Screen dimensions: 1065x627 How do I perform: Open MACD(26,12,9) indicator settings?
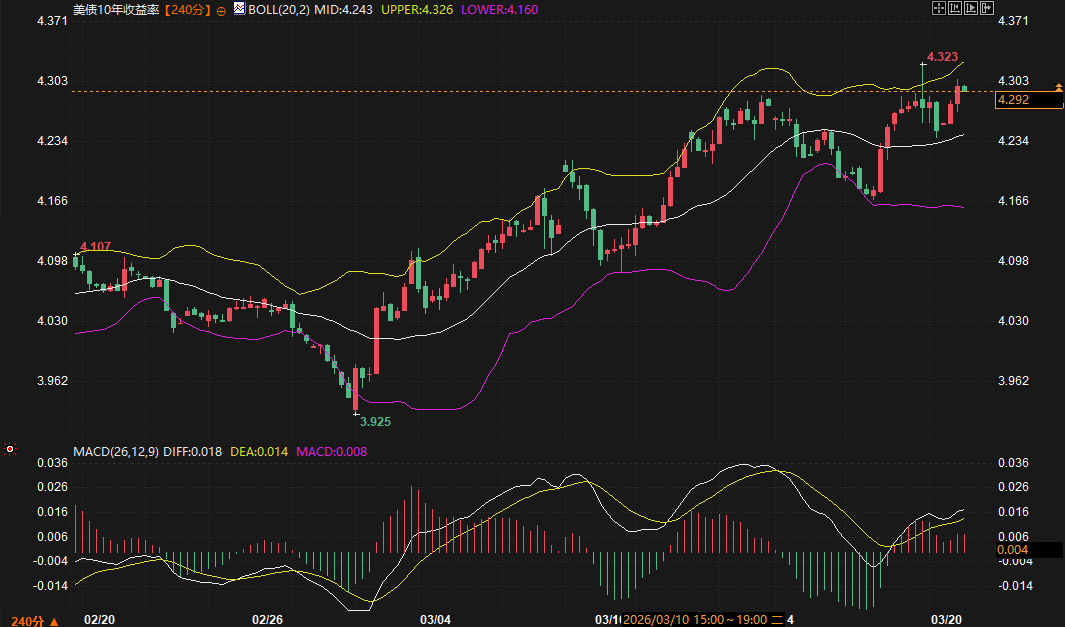tap(116, 451)
